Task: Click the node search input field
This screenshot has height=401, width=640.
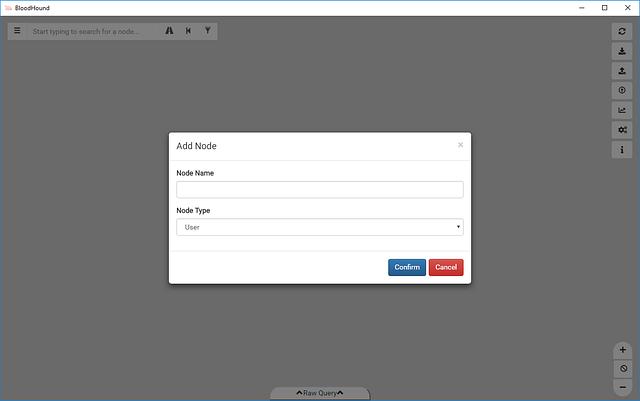Action: [94, 31]
